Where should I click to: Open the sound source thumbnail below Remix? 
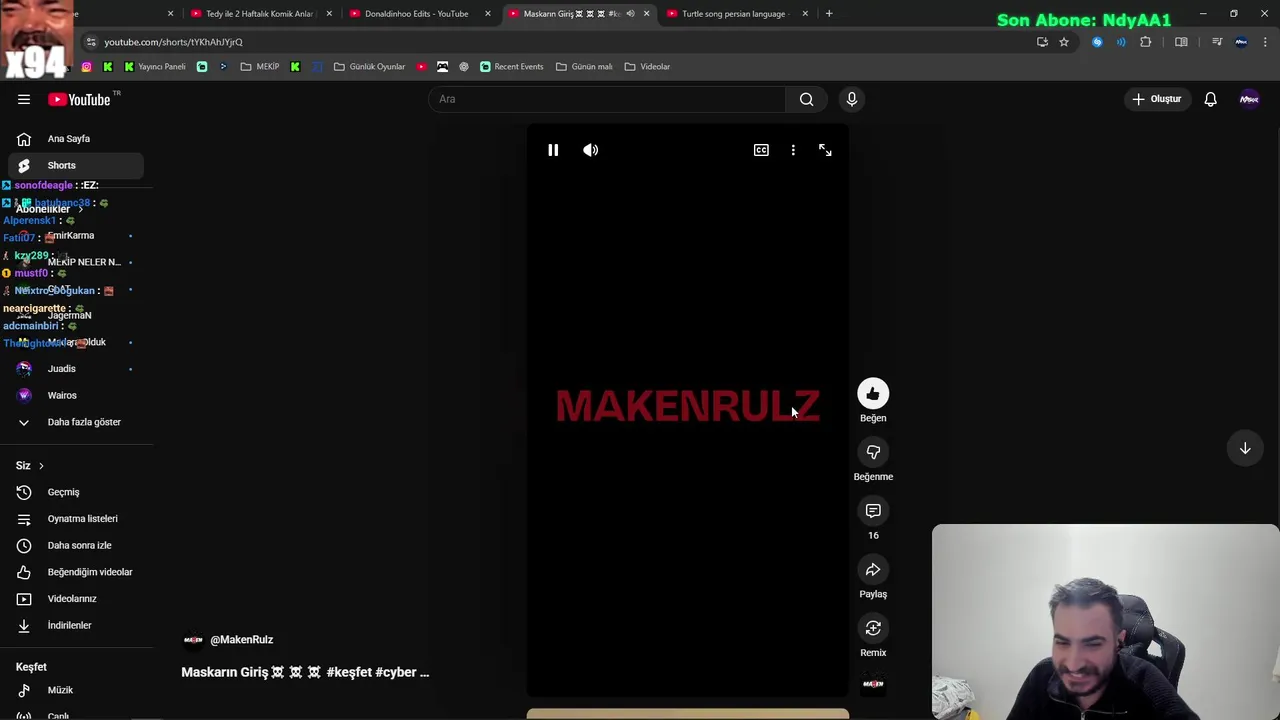873,684
